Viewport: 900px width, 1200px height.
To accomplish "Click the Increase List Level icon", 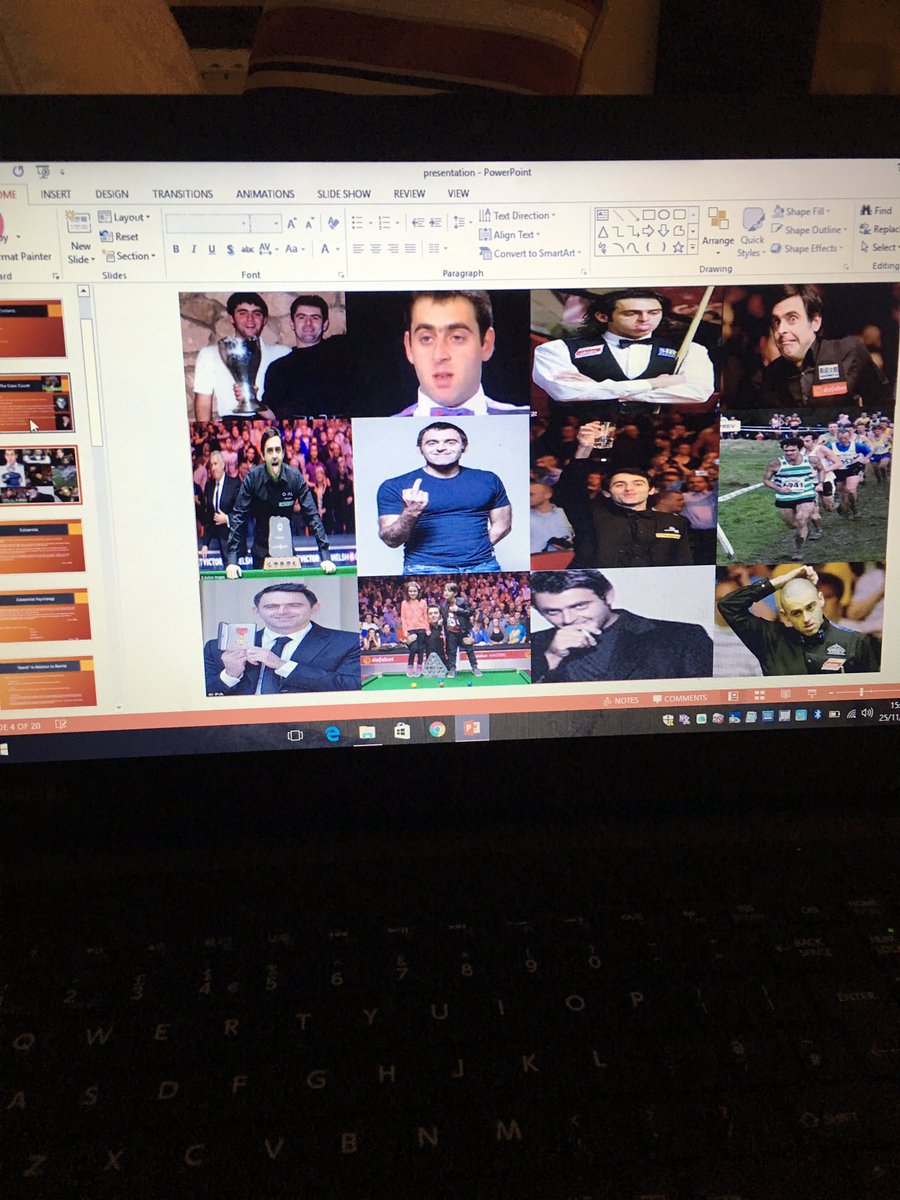I will point(436,222).
